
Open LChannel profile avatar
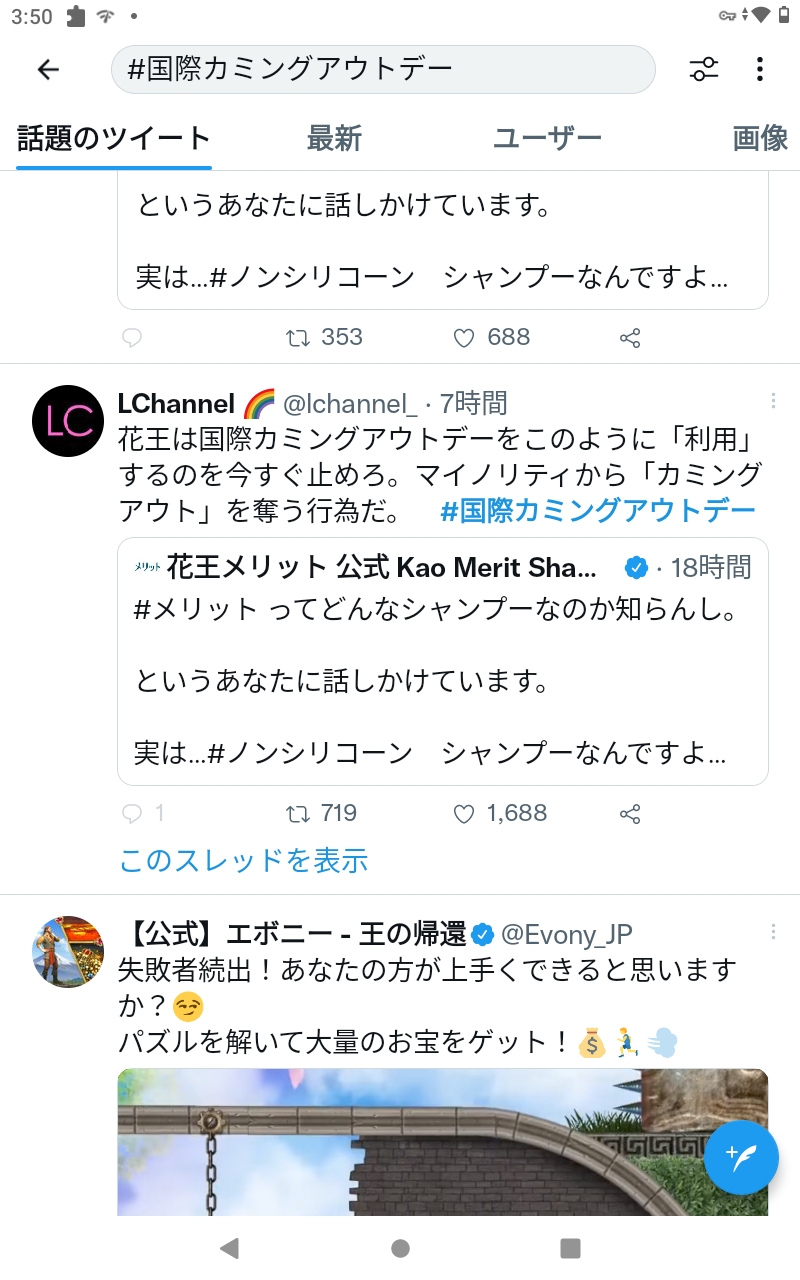(x=68, y=421)
